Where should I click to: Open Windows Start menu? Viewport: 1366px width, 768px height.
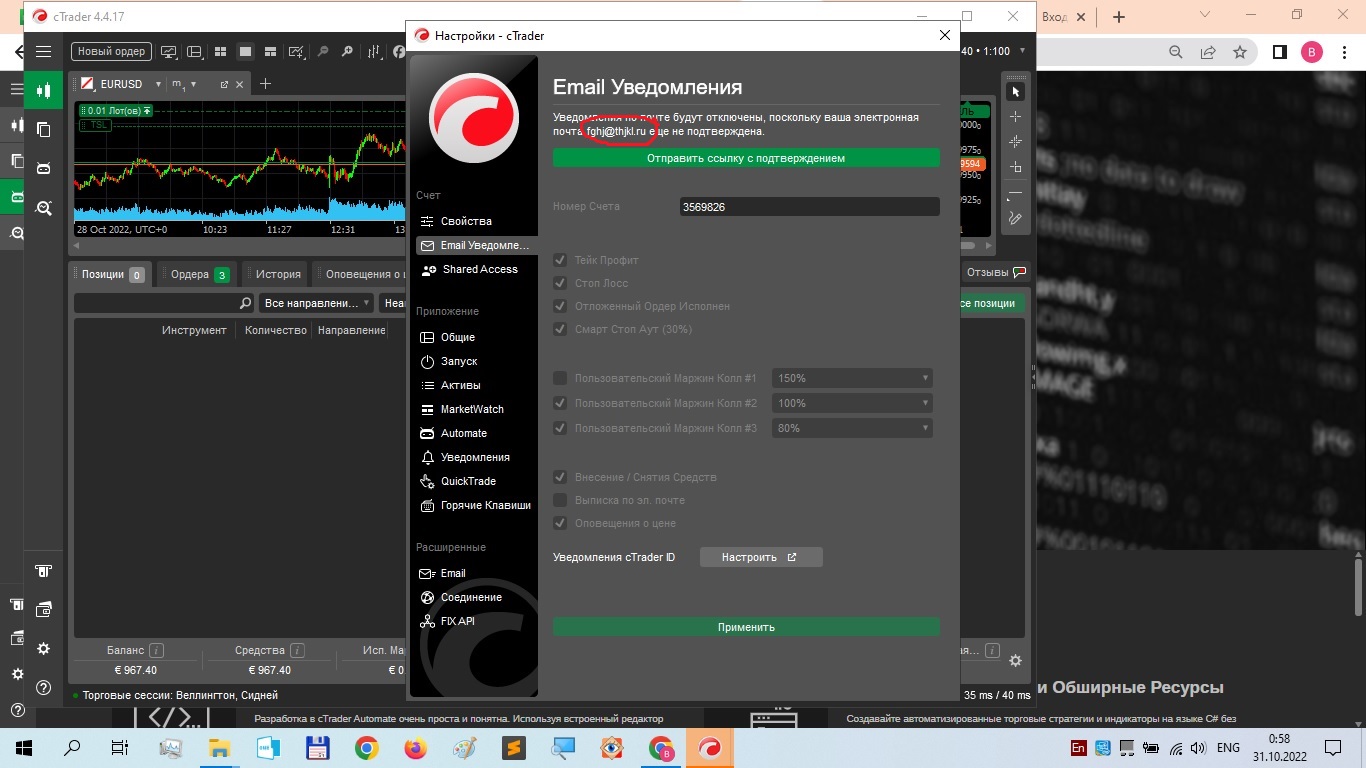pyautogui.click(x=24, y=747)
